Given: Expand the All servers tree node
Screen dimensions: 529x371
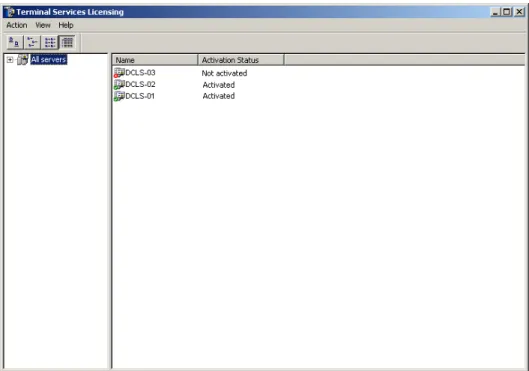Looking at the screenshot, I should [10, 60].
